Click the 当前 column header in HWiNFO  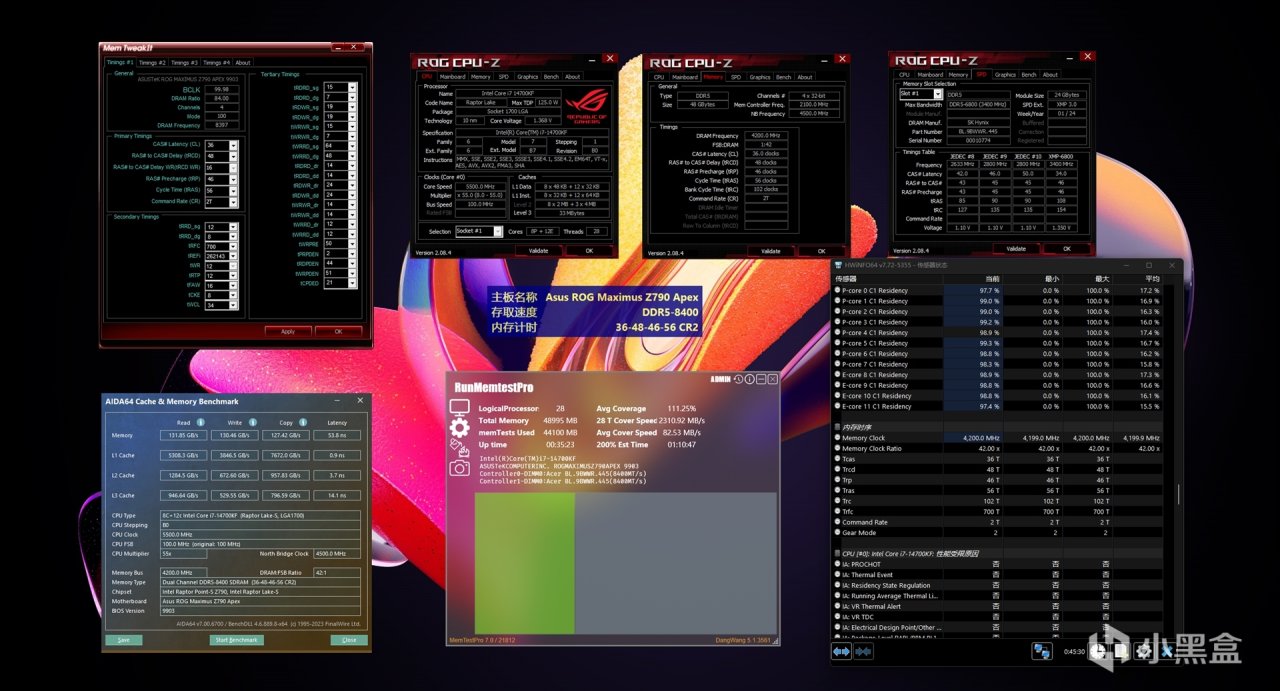click(991, 277)
